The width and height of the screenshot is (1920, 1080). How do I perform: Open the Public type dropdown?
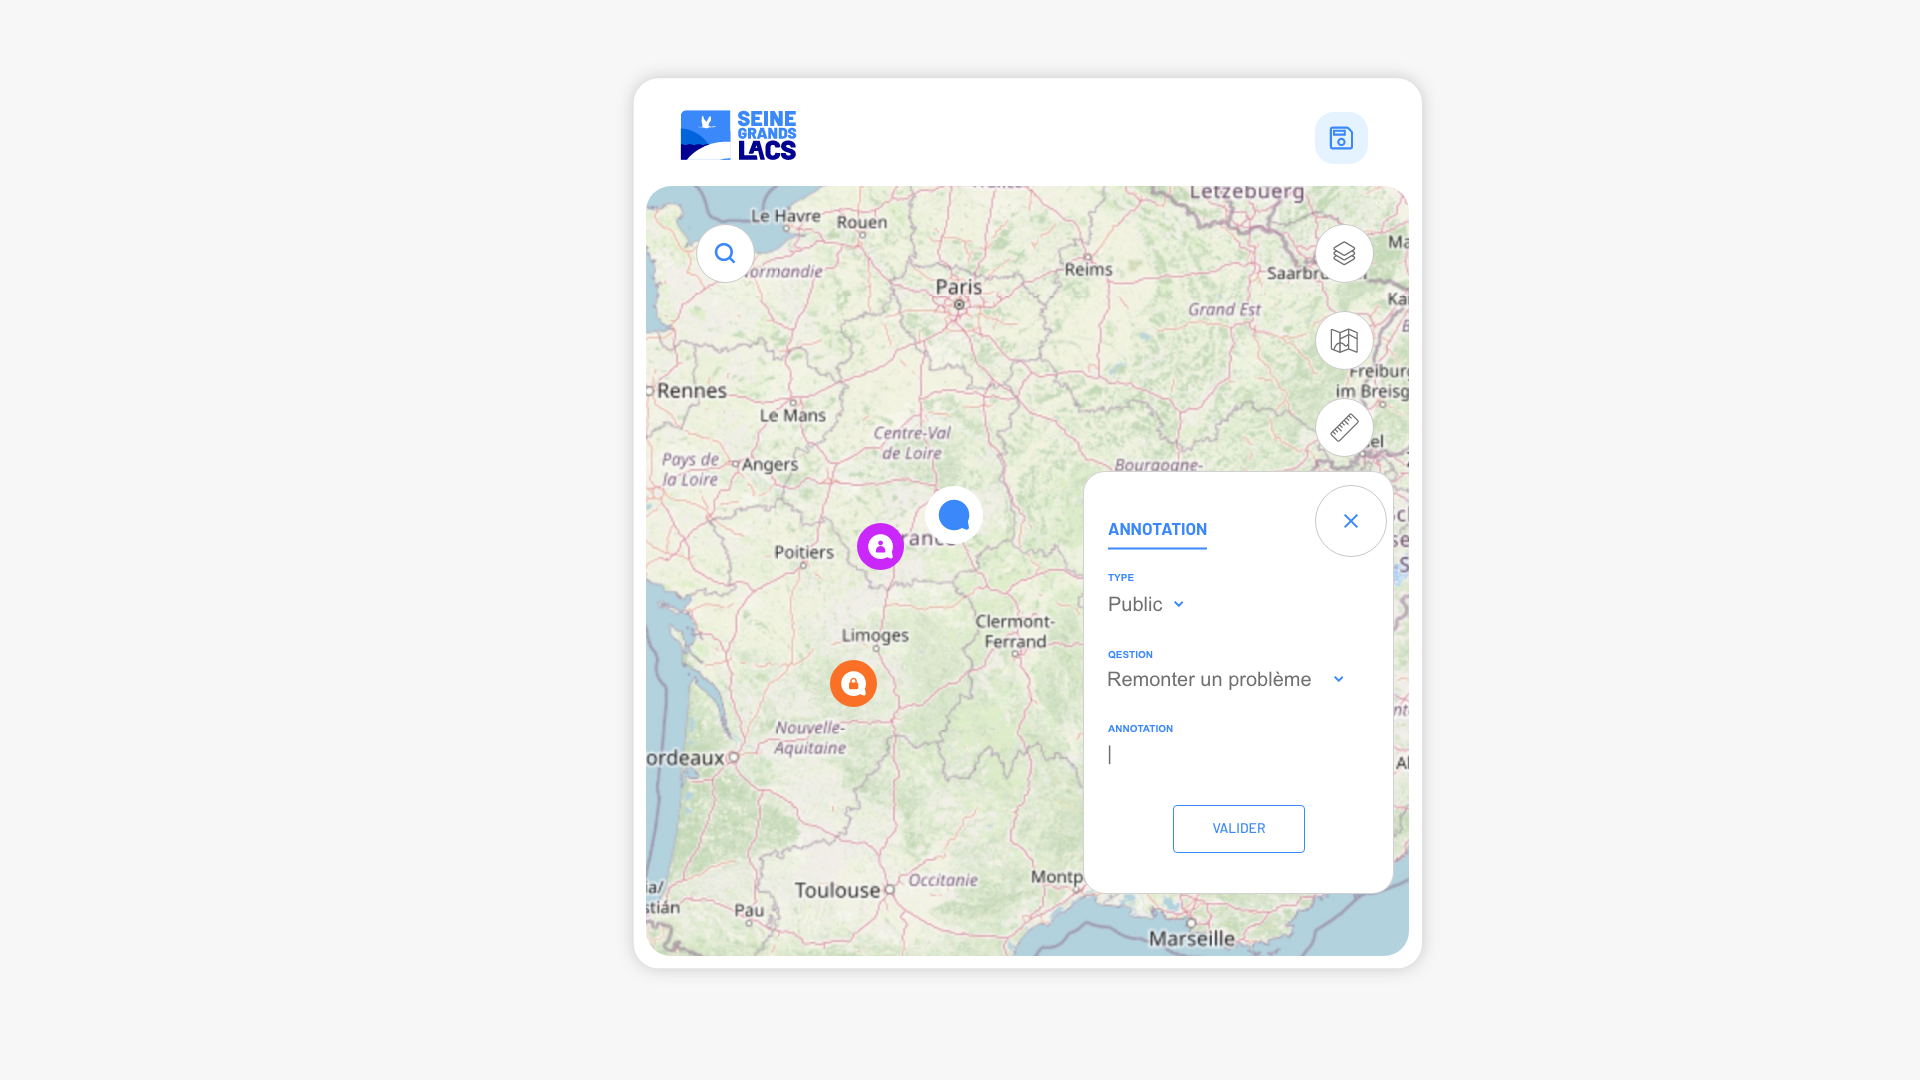click(1136, 604)
